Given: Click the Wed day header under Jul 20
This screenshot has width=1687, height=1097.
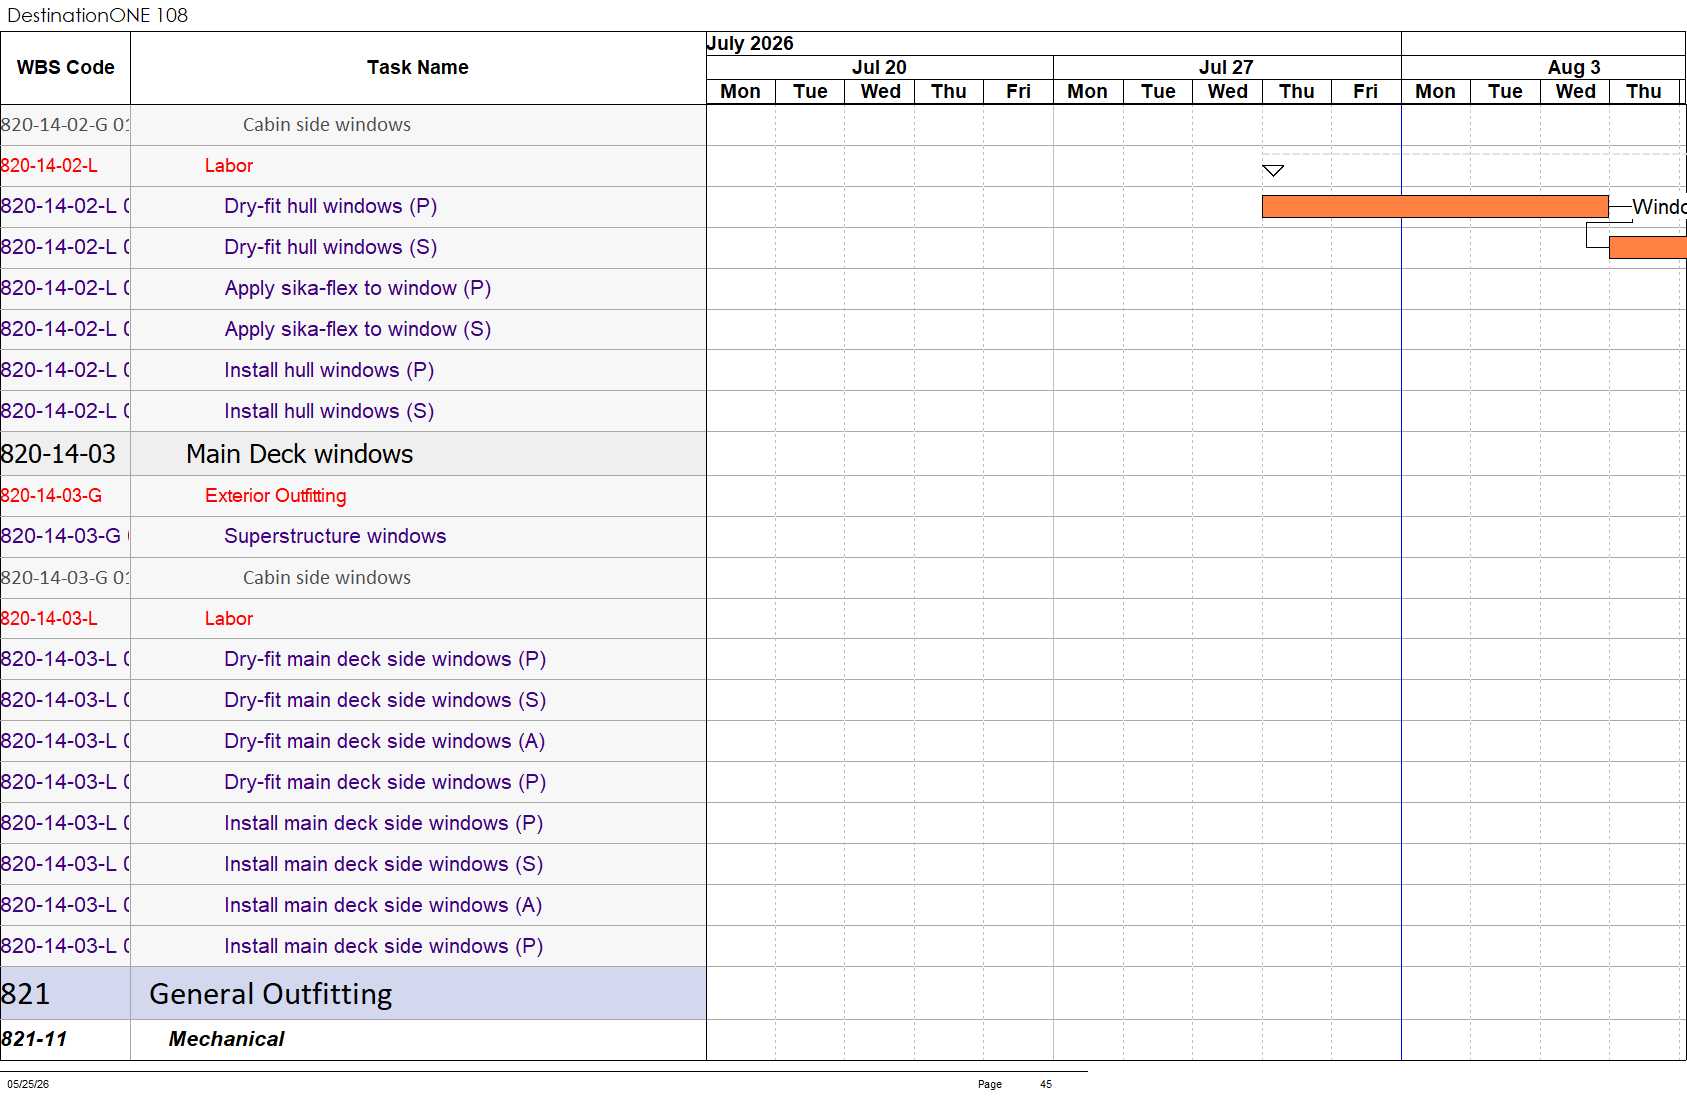Looking at the screenshot, I should click(x=880, y=92).
